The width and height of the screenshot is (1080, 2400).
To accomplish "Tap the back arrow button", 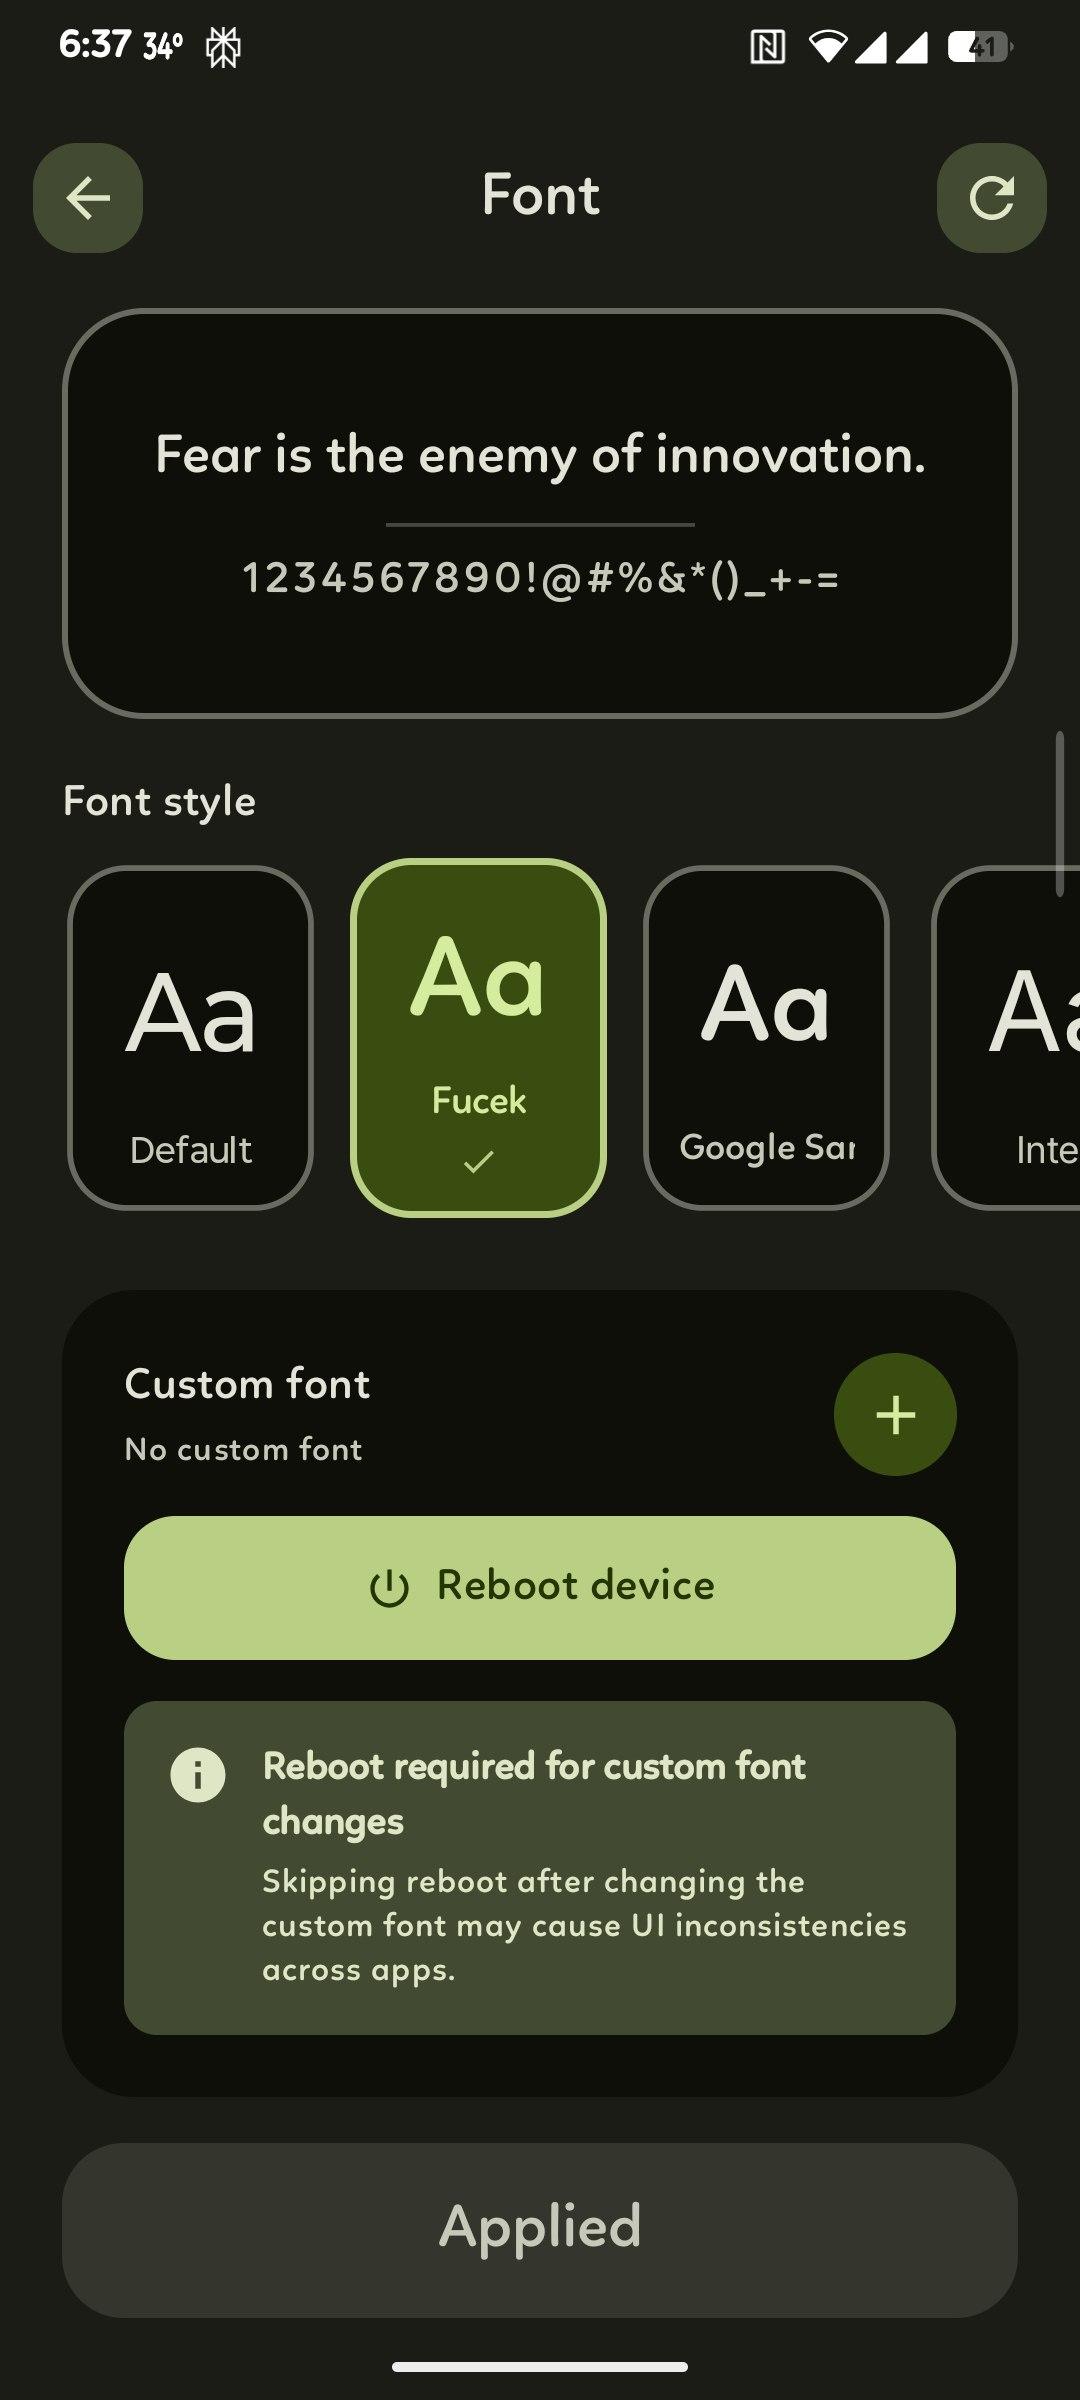I will click(x=88, y=198).
